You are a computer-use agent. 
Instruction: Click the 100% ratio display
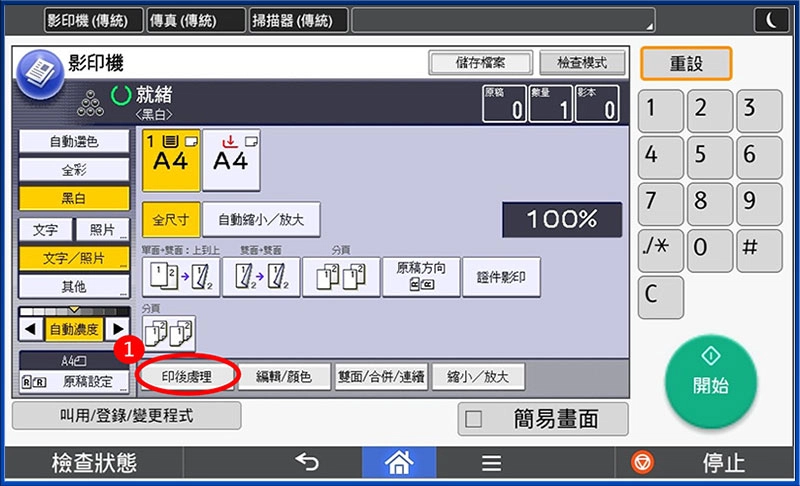[x=562, y=220]
